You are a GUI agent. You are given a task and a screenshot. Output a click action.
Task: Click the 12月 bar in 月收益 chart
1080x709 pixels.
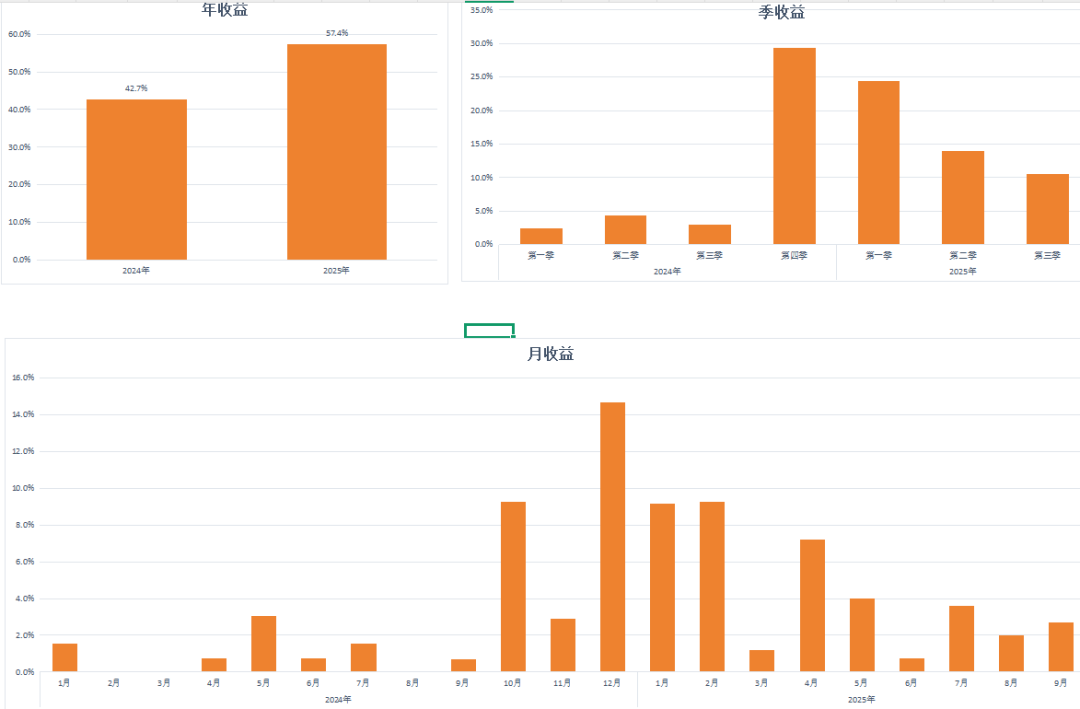612,537
